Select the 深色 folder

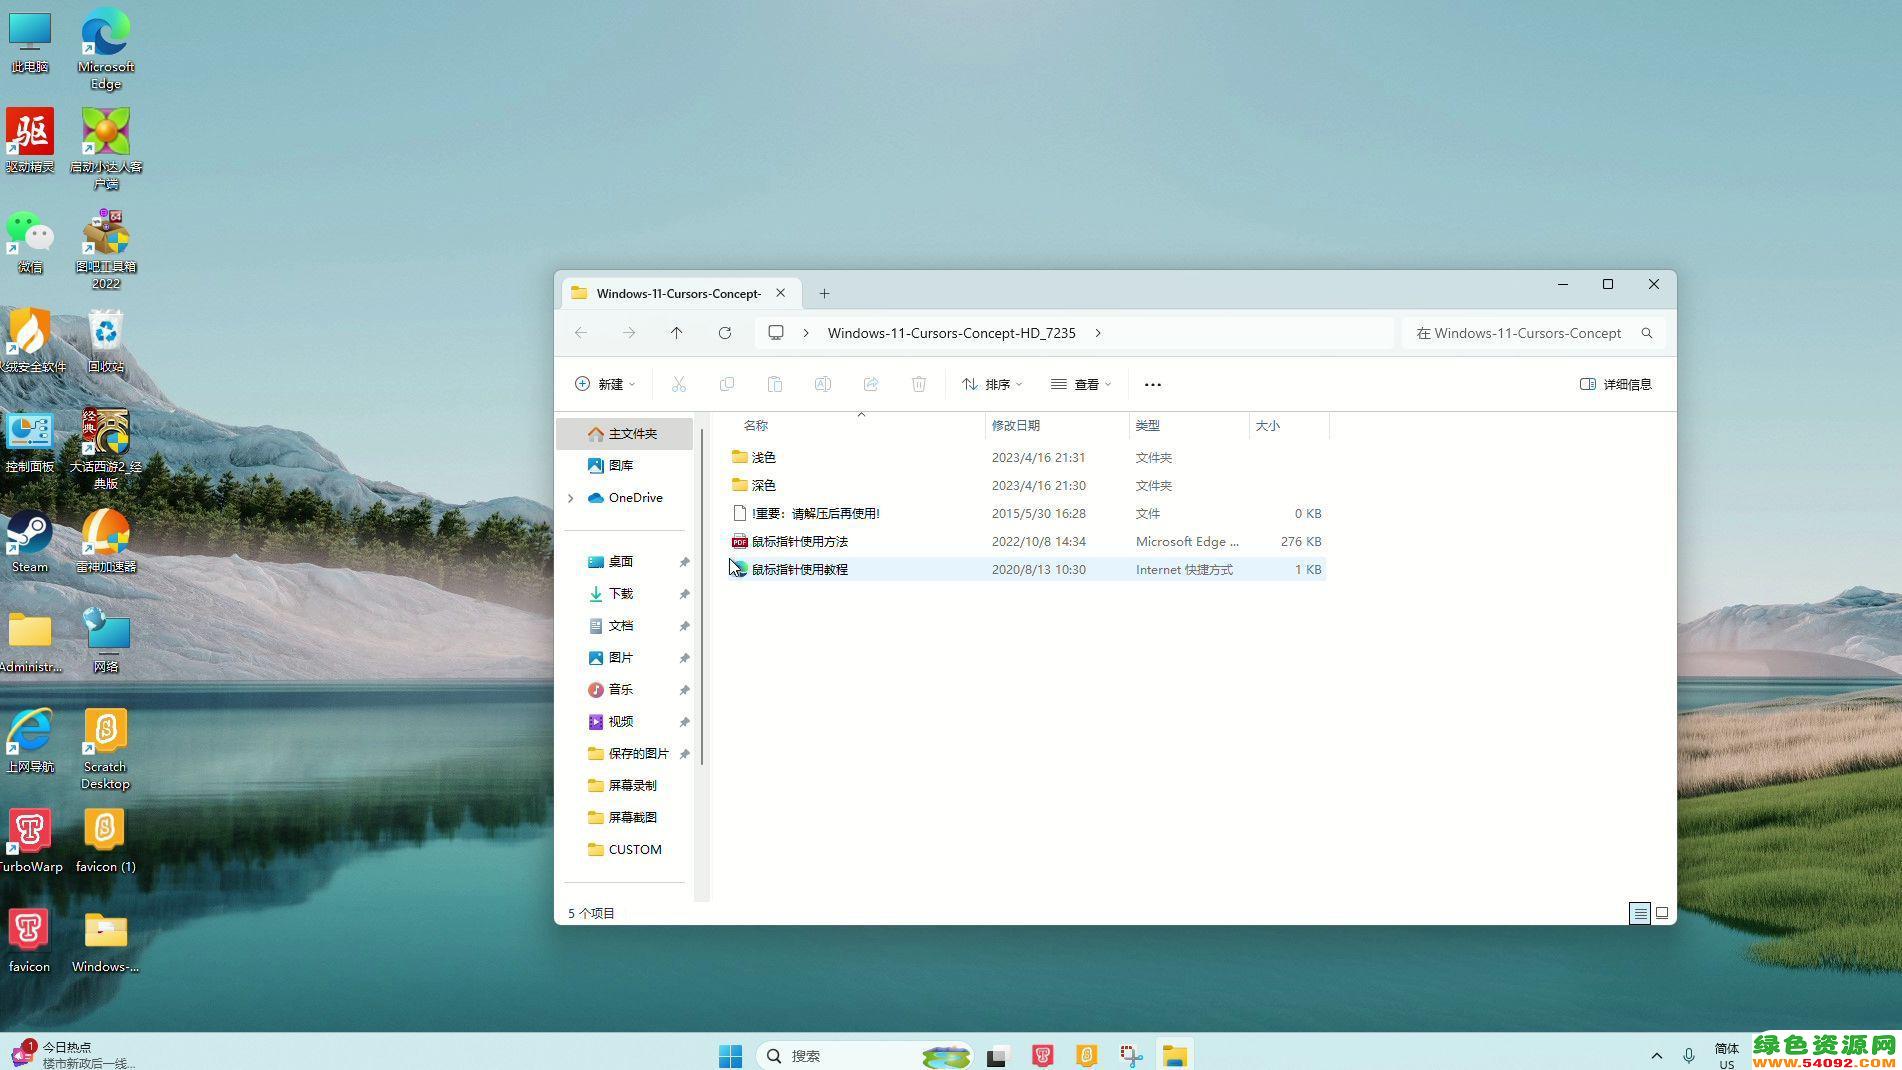(1026, 485)
